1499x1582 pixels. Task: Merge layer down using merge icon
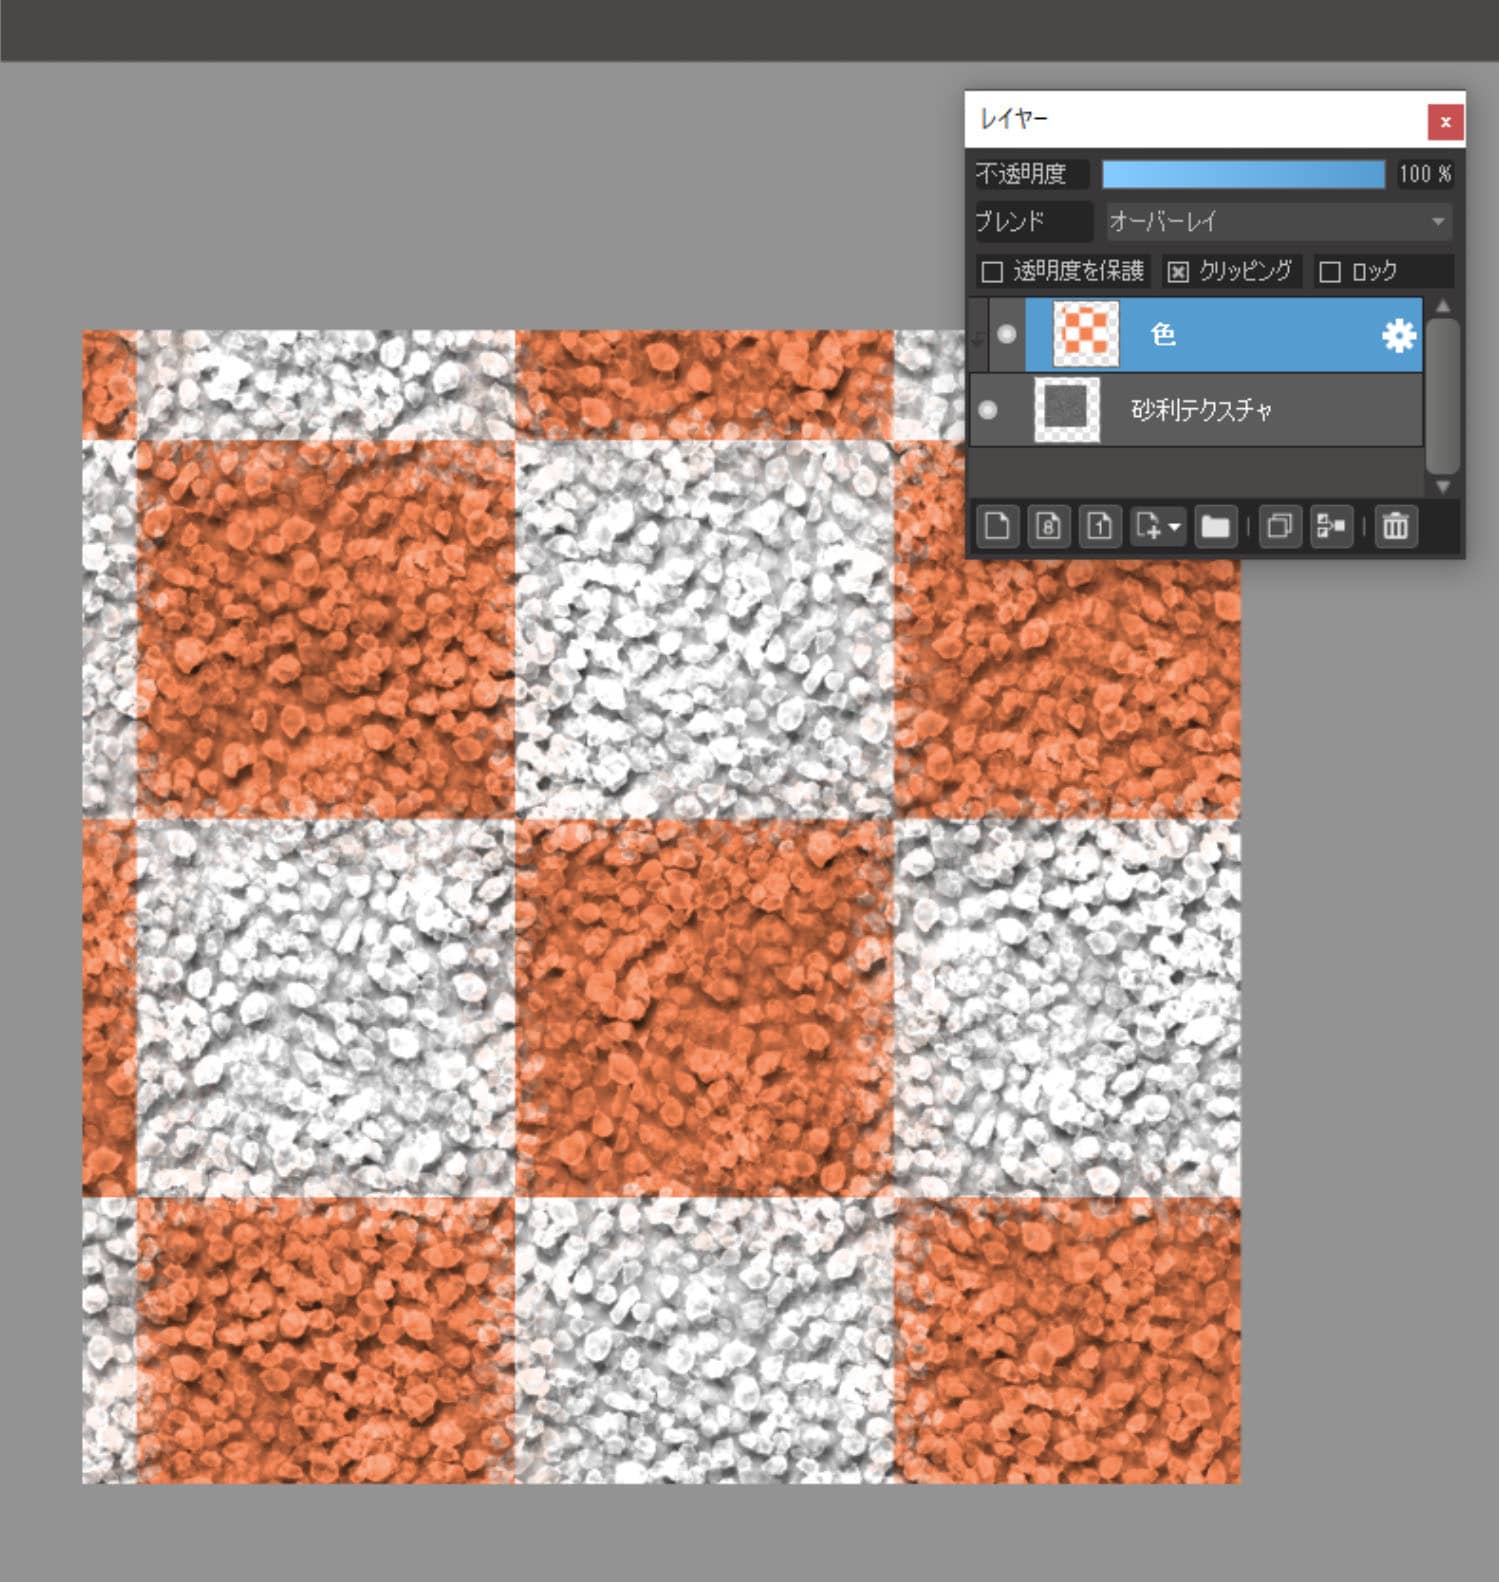click(x=1331, y=526)
